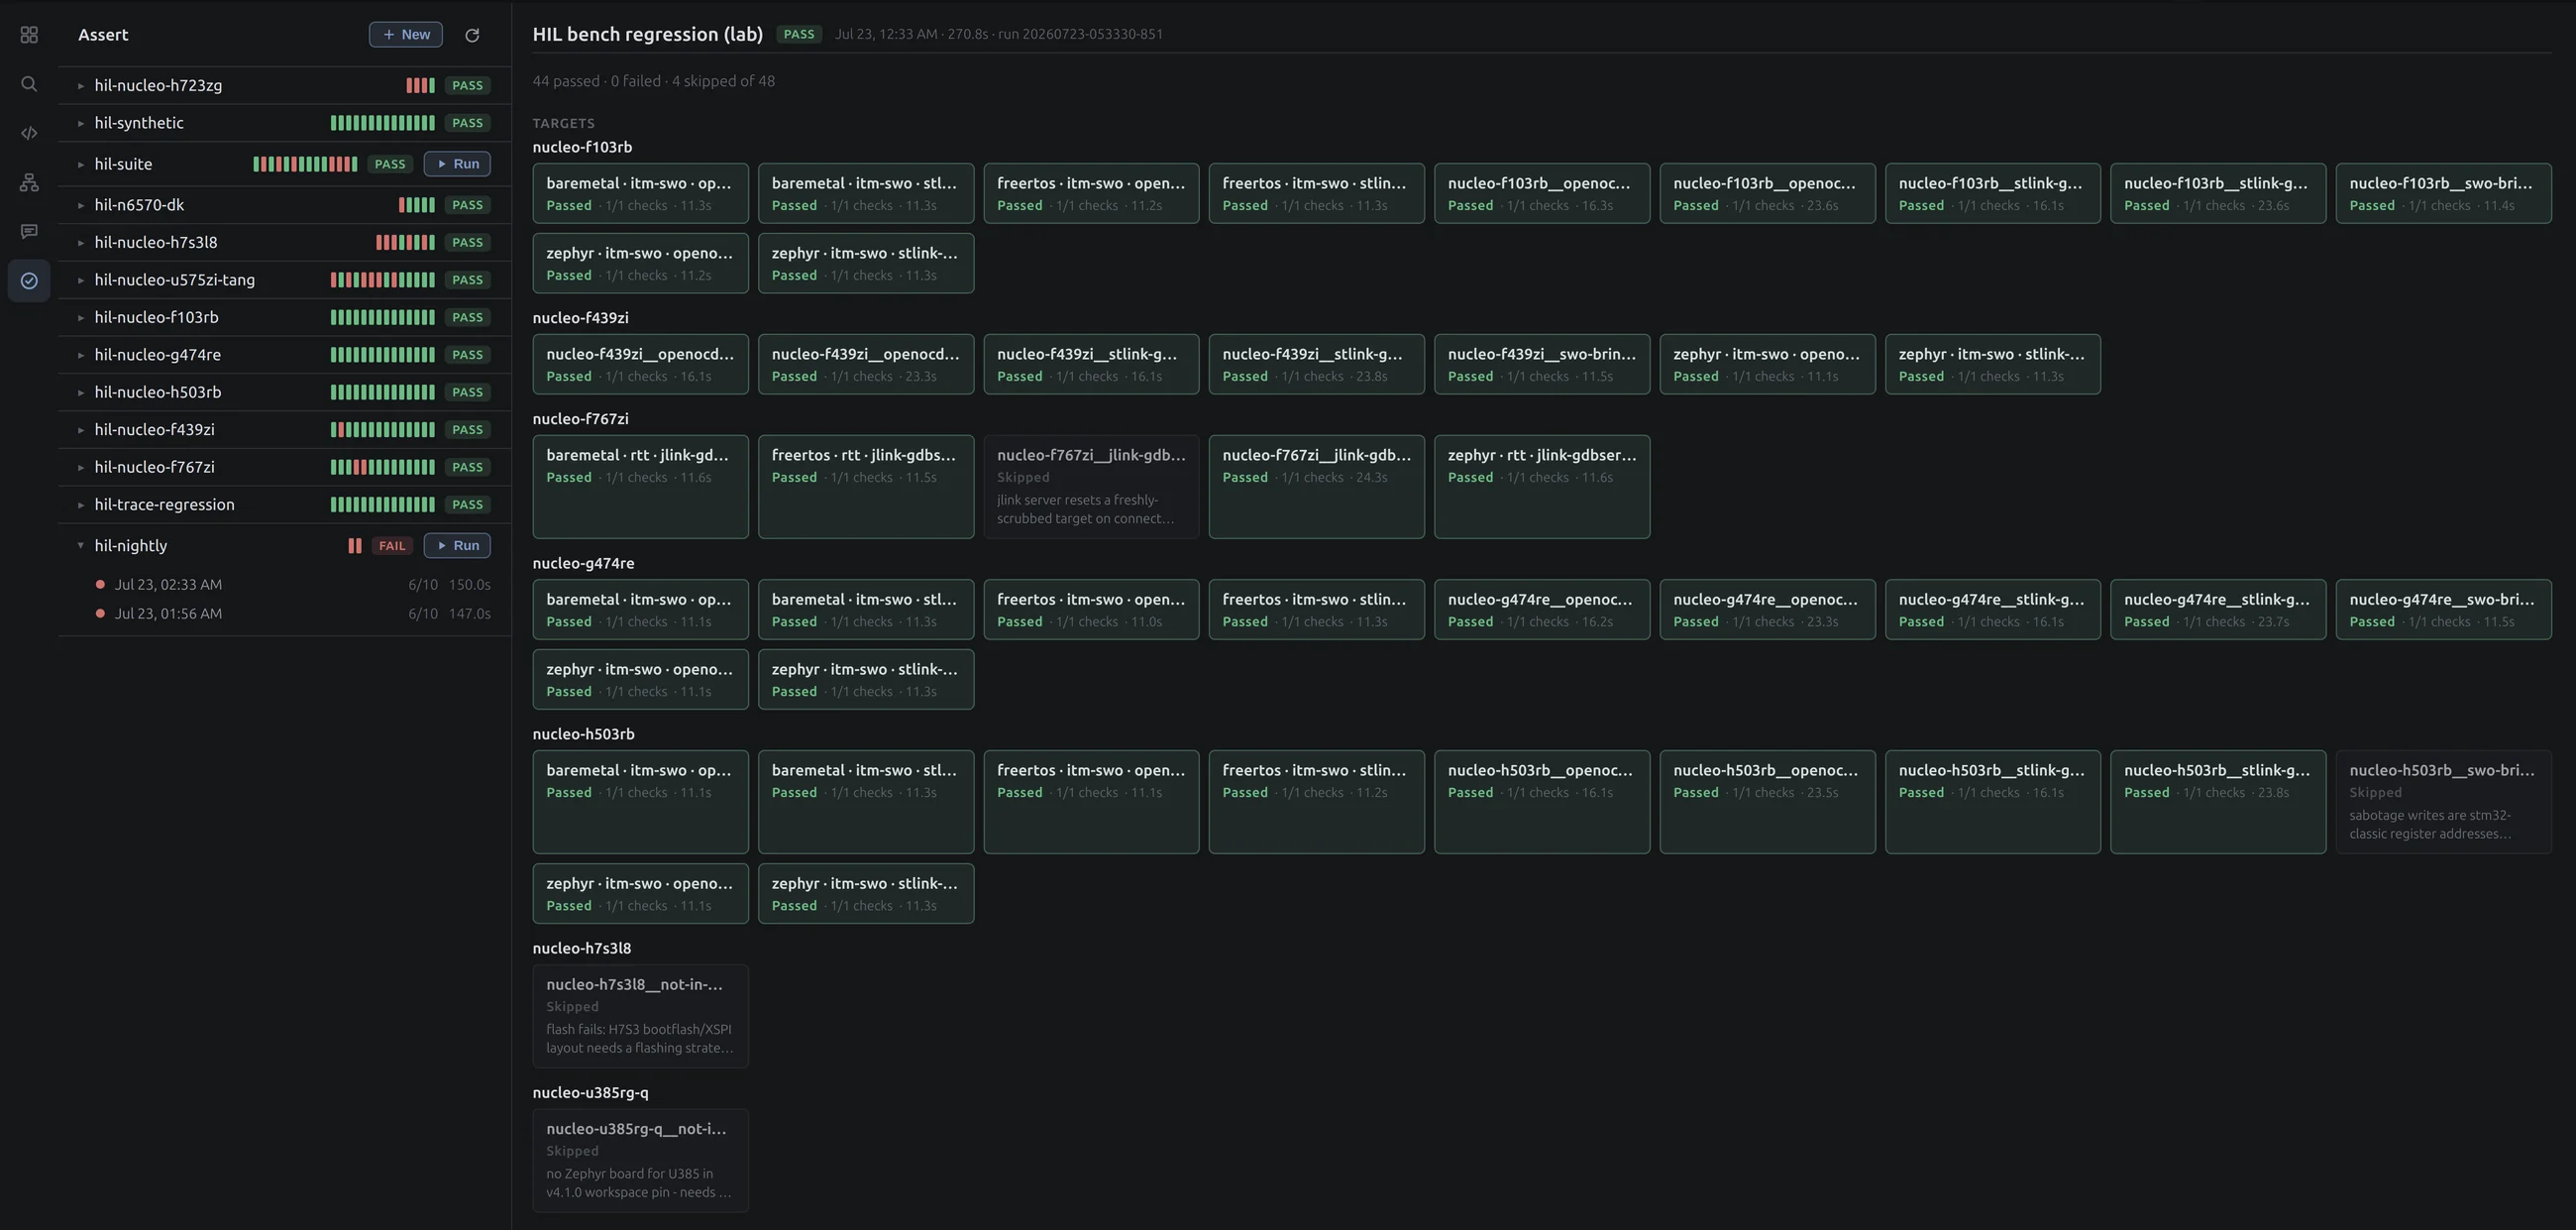This screenshot has height=1230, width=2576.
Task: Refresh the Assert suite list
Action: [472, 35]
